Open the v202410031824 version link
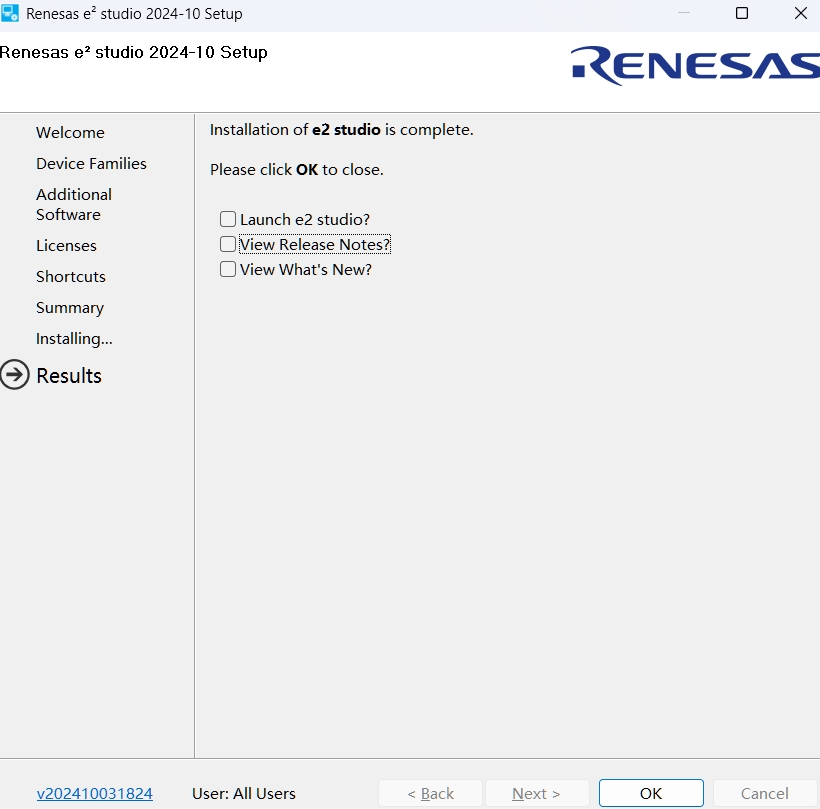 (x=95, y=793)
